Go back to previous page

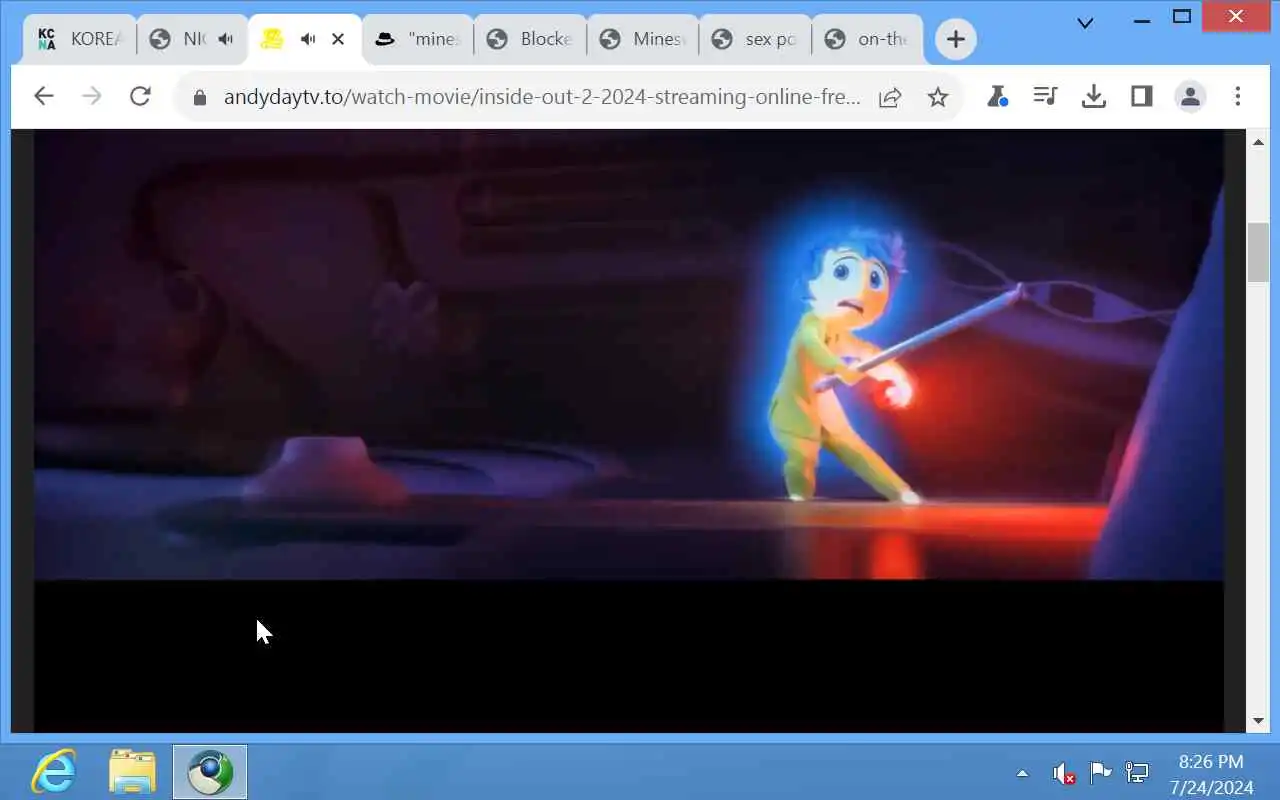click(x=43, y=96)
